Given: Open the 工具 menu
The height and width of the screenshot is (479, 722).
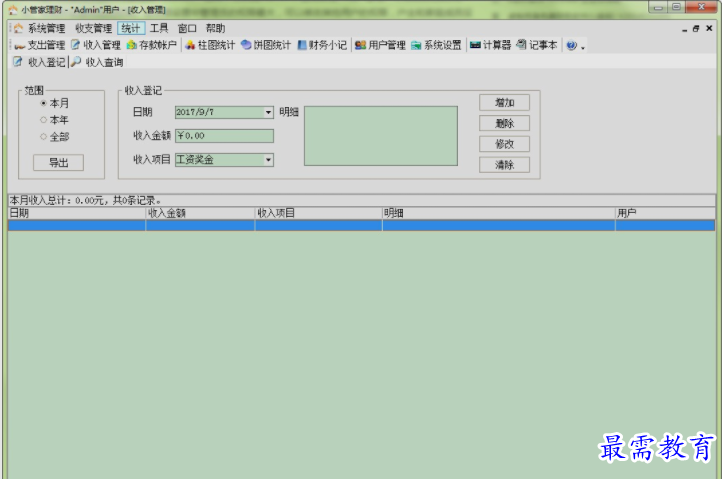Looking at the screenshot, I should tap(159, 29).
